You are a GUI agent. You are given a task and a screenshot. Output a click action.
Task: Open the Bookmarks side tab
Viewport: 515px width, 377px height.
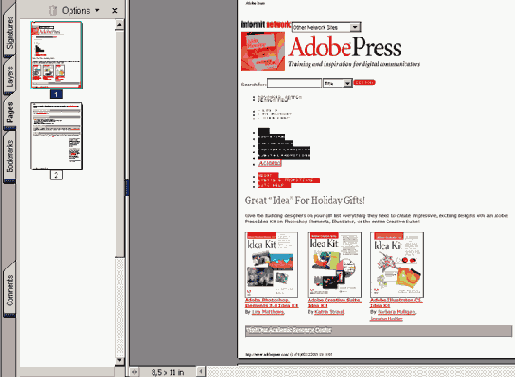coord(10,156)
